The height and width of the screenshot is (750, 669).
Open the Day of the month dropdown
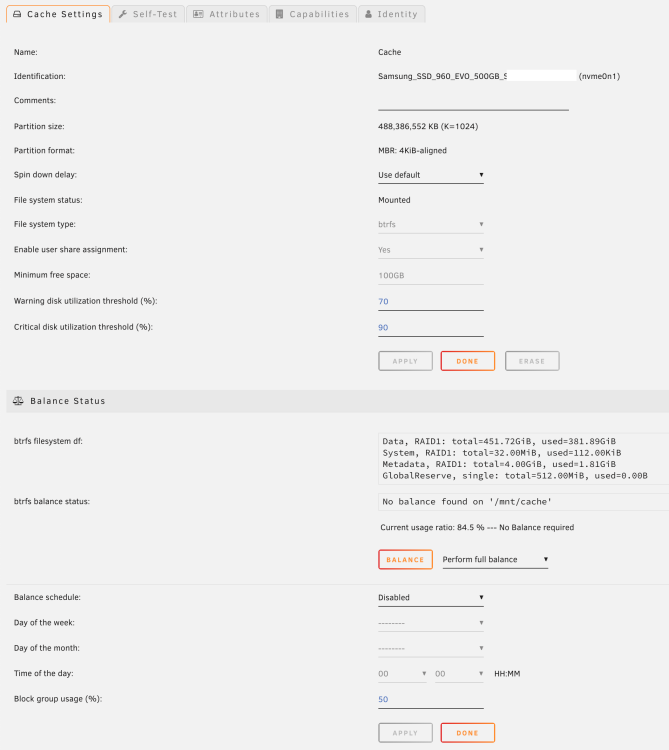click(431, 648)
